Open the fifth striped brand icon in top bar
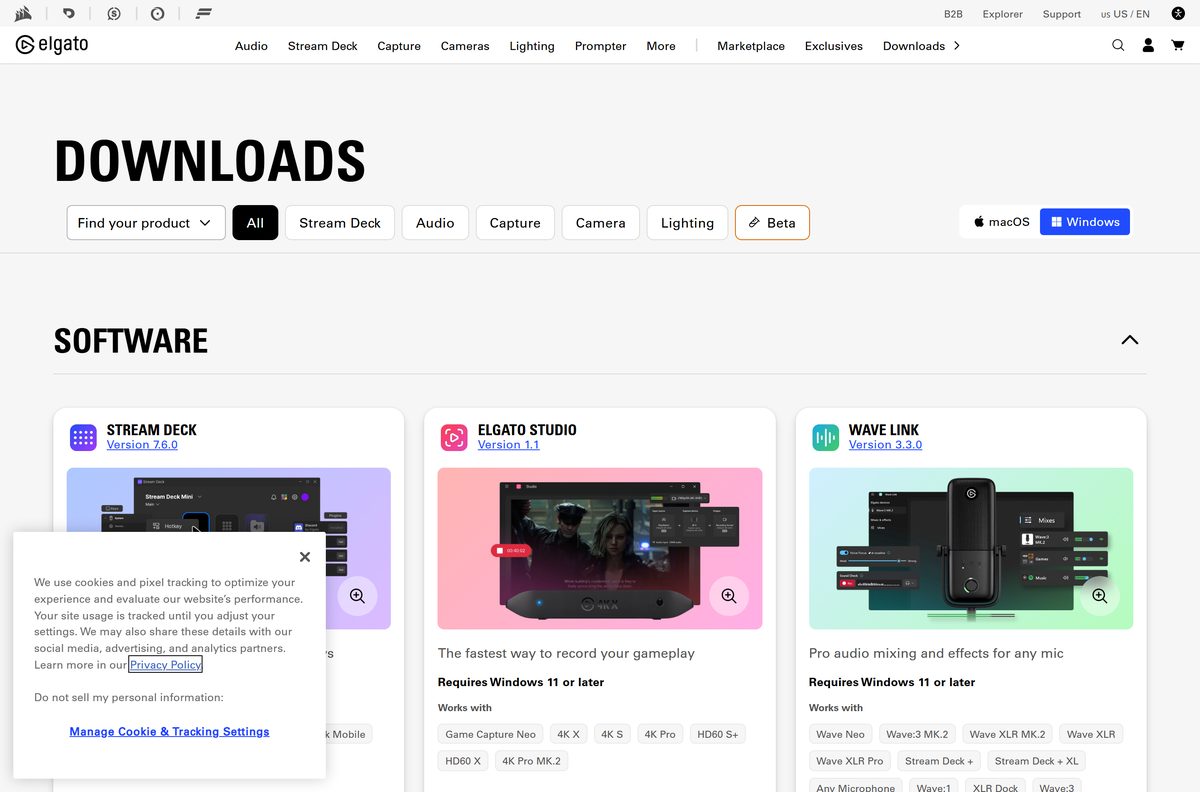This screenshot has width=1200, height=792. pyautogui.click(x=203, y=14)
